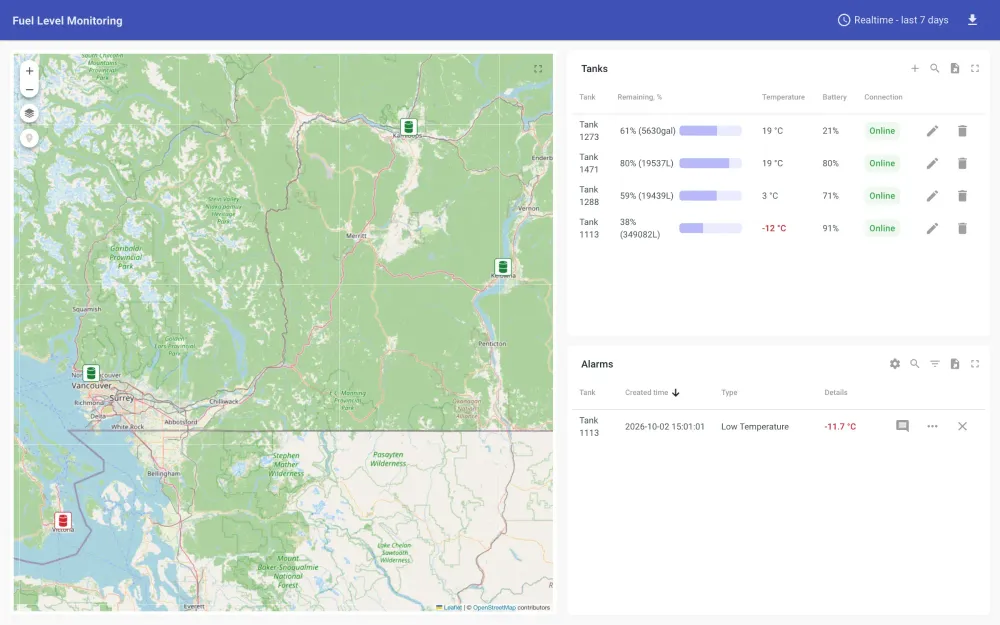This screenshot has height=625, width=1000.
Task: Sort tanks by Temperature column
Action: pos(783,97)
